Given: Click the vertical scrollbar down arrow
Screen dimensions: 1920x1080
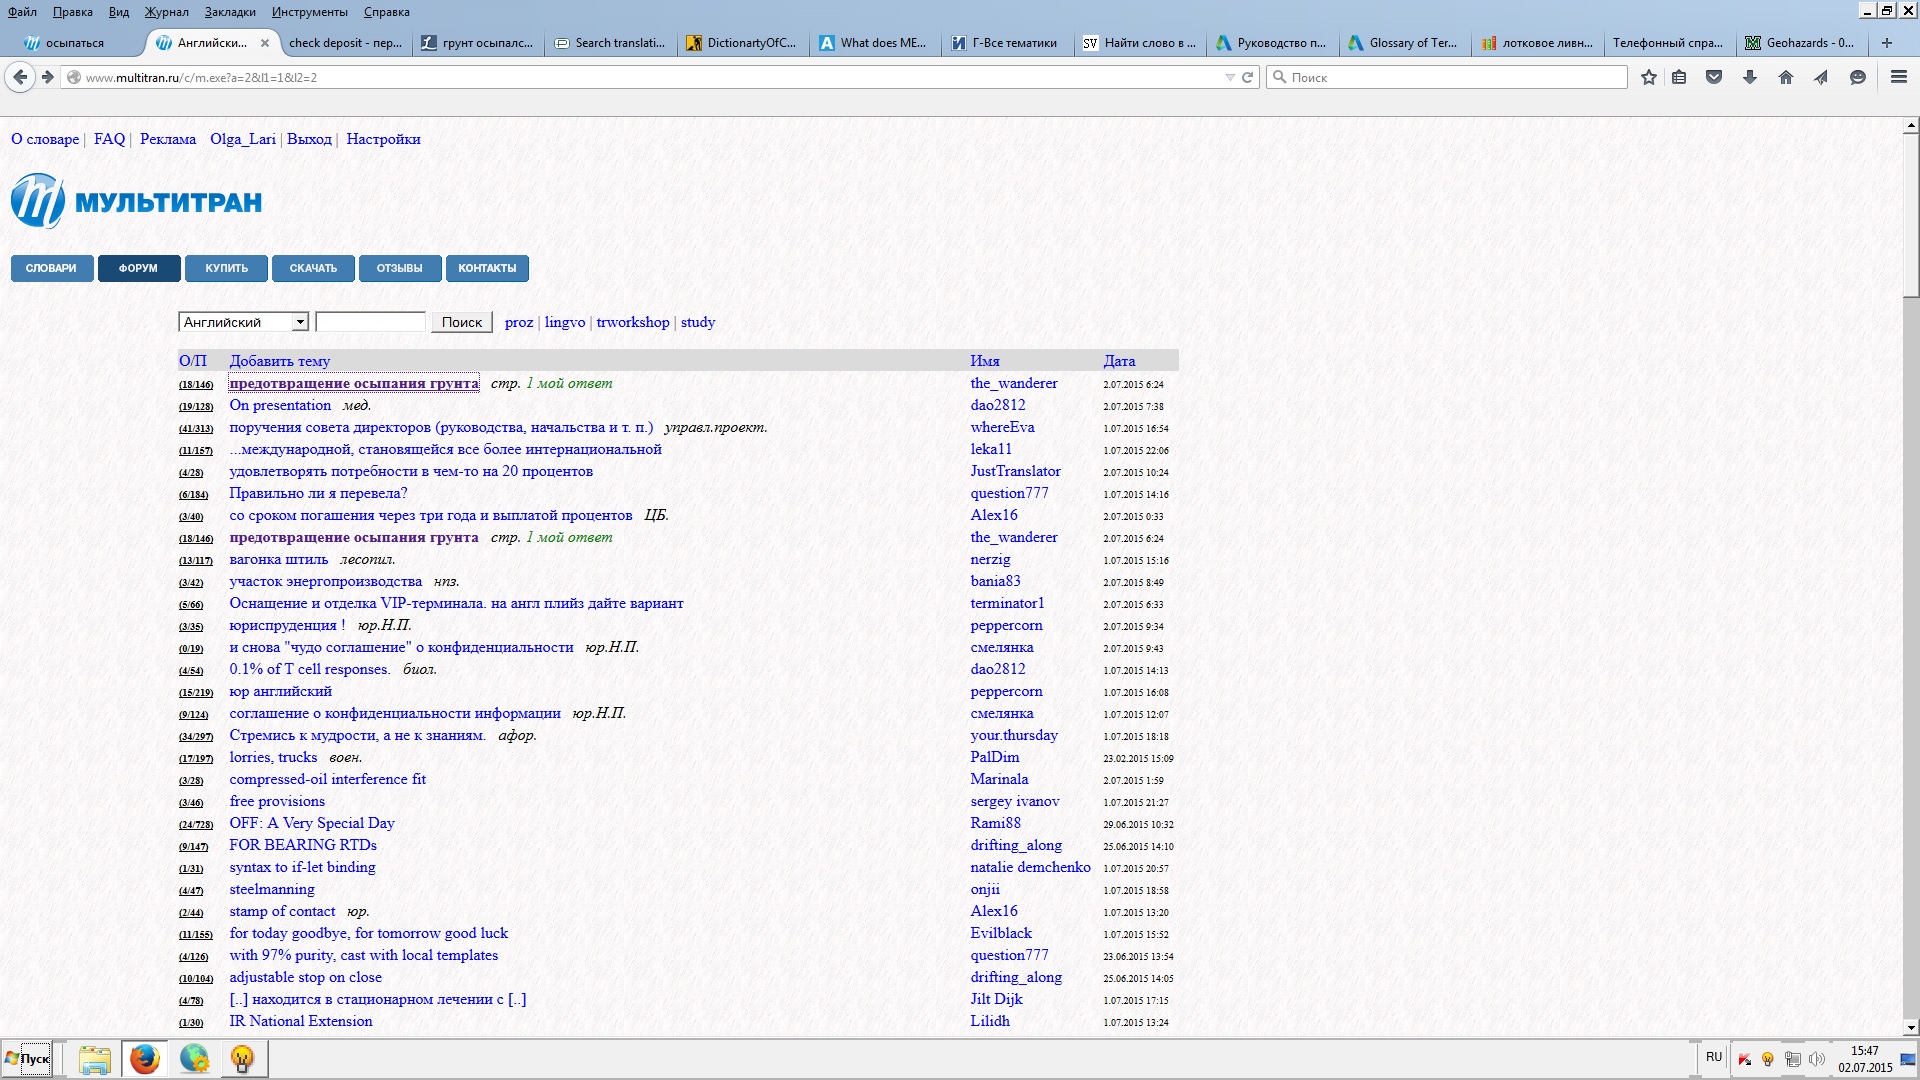Looking at the screenshot, I should (x=1911, y=1027).
